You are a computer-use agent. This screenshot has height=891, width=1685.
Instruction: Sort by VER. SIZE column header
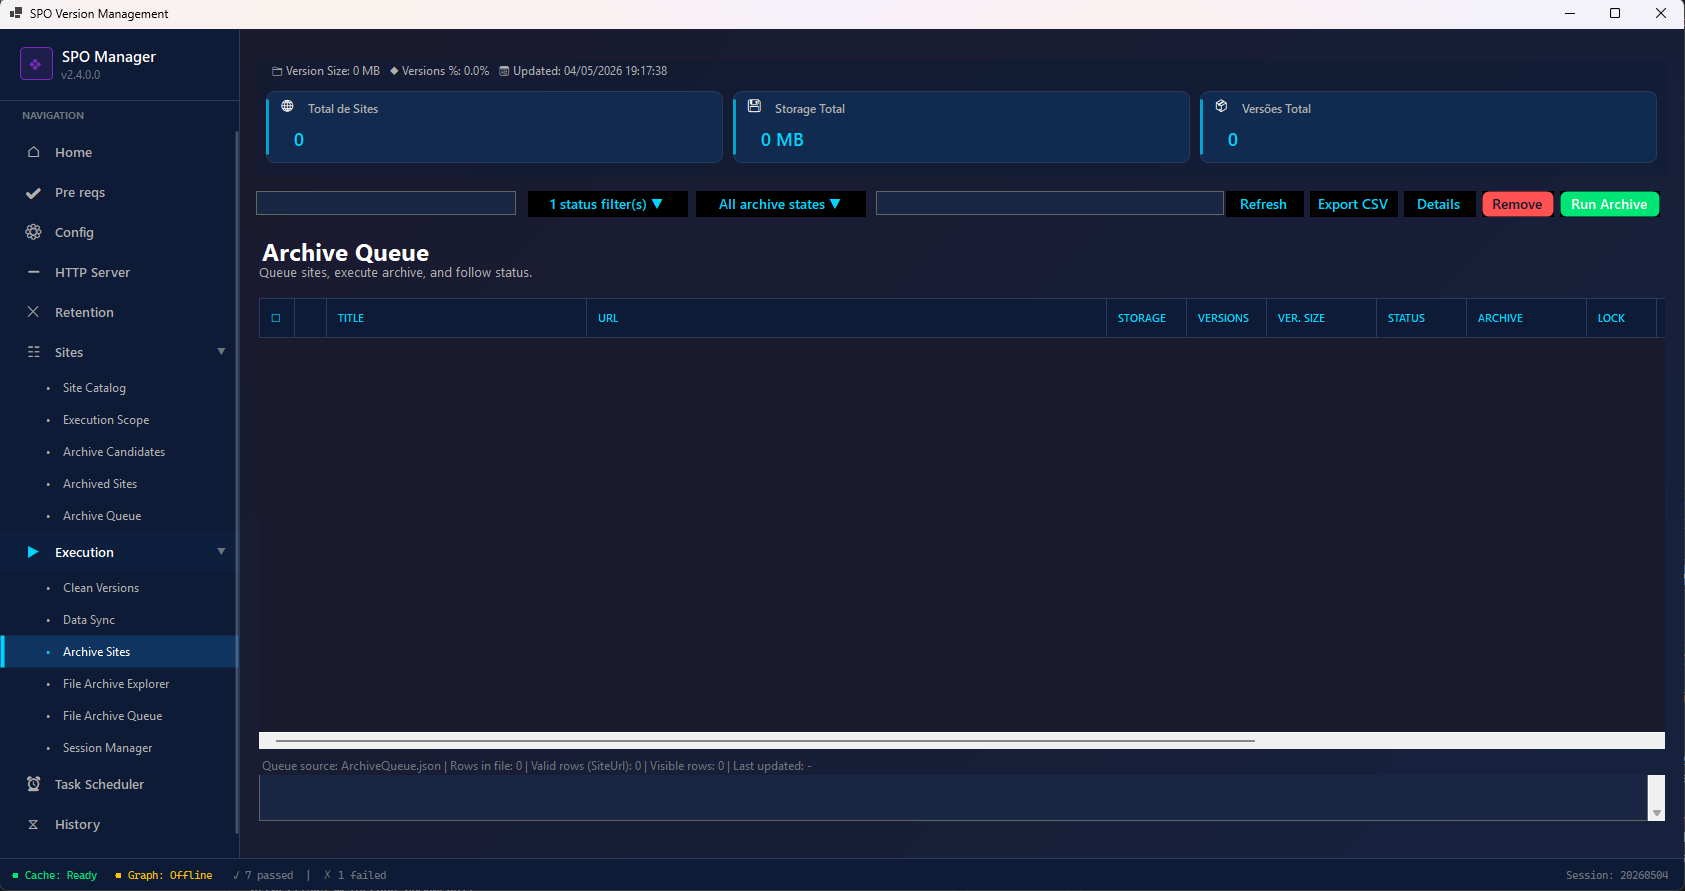(x=1321, y=318)
